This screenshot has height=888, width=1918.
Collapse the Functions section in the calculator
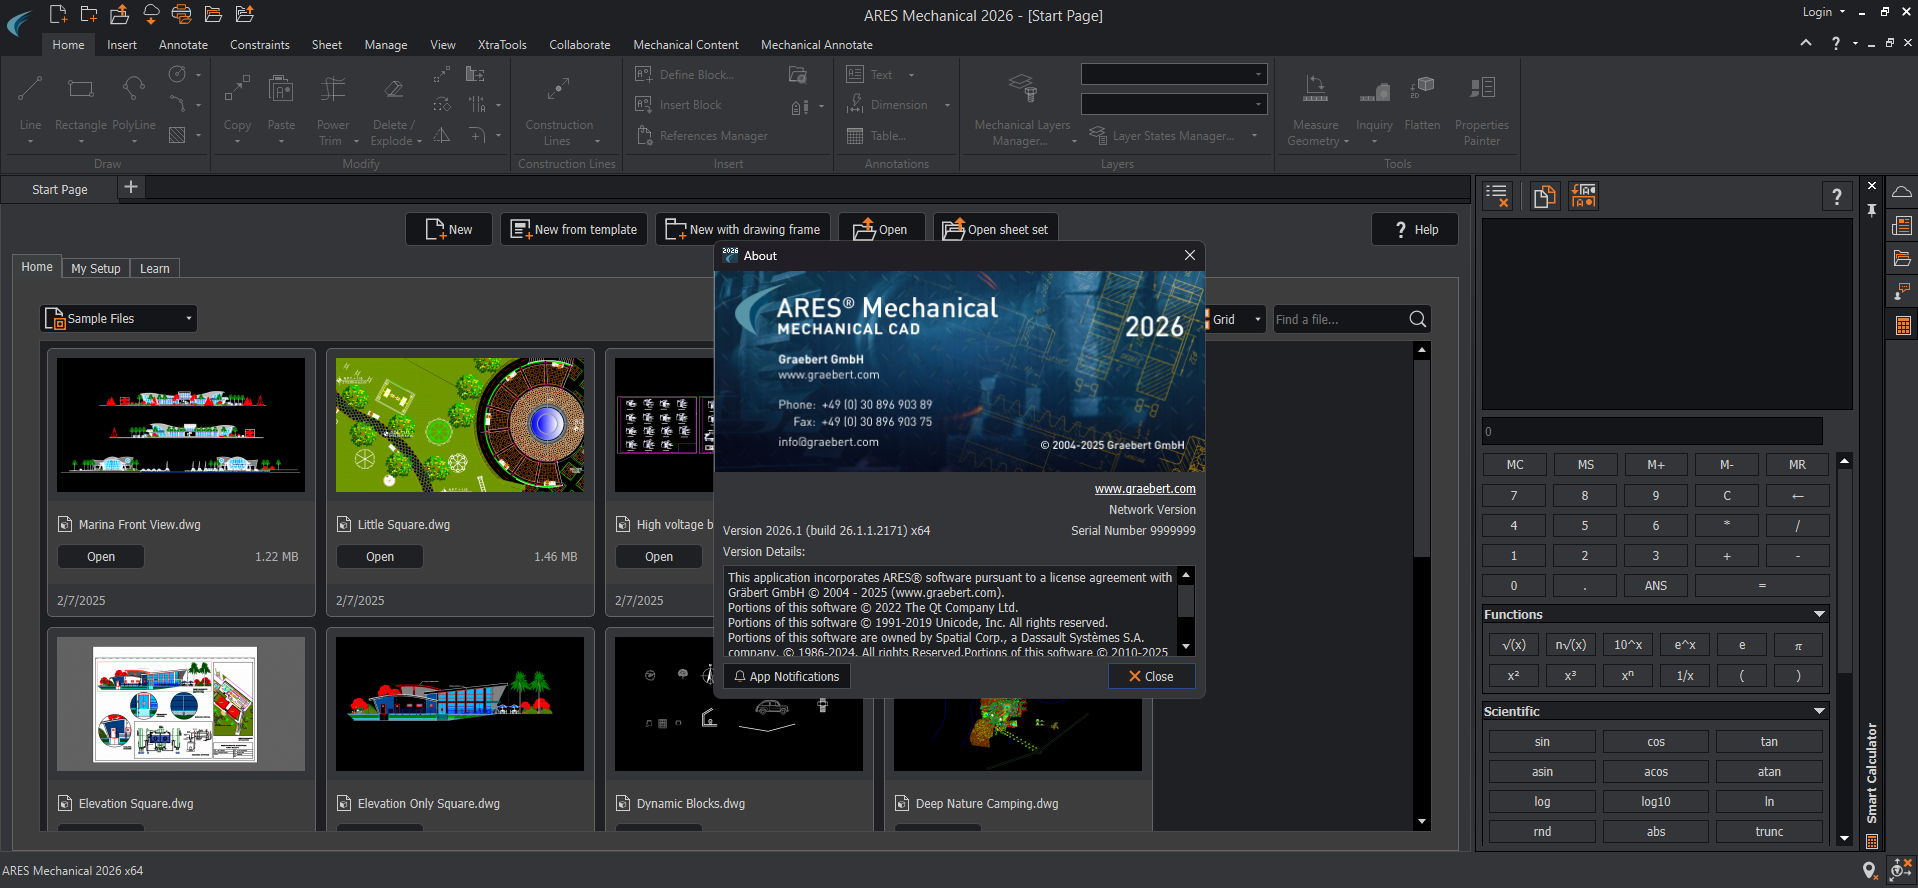(1819, 614)
